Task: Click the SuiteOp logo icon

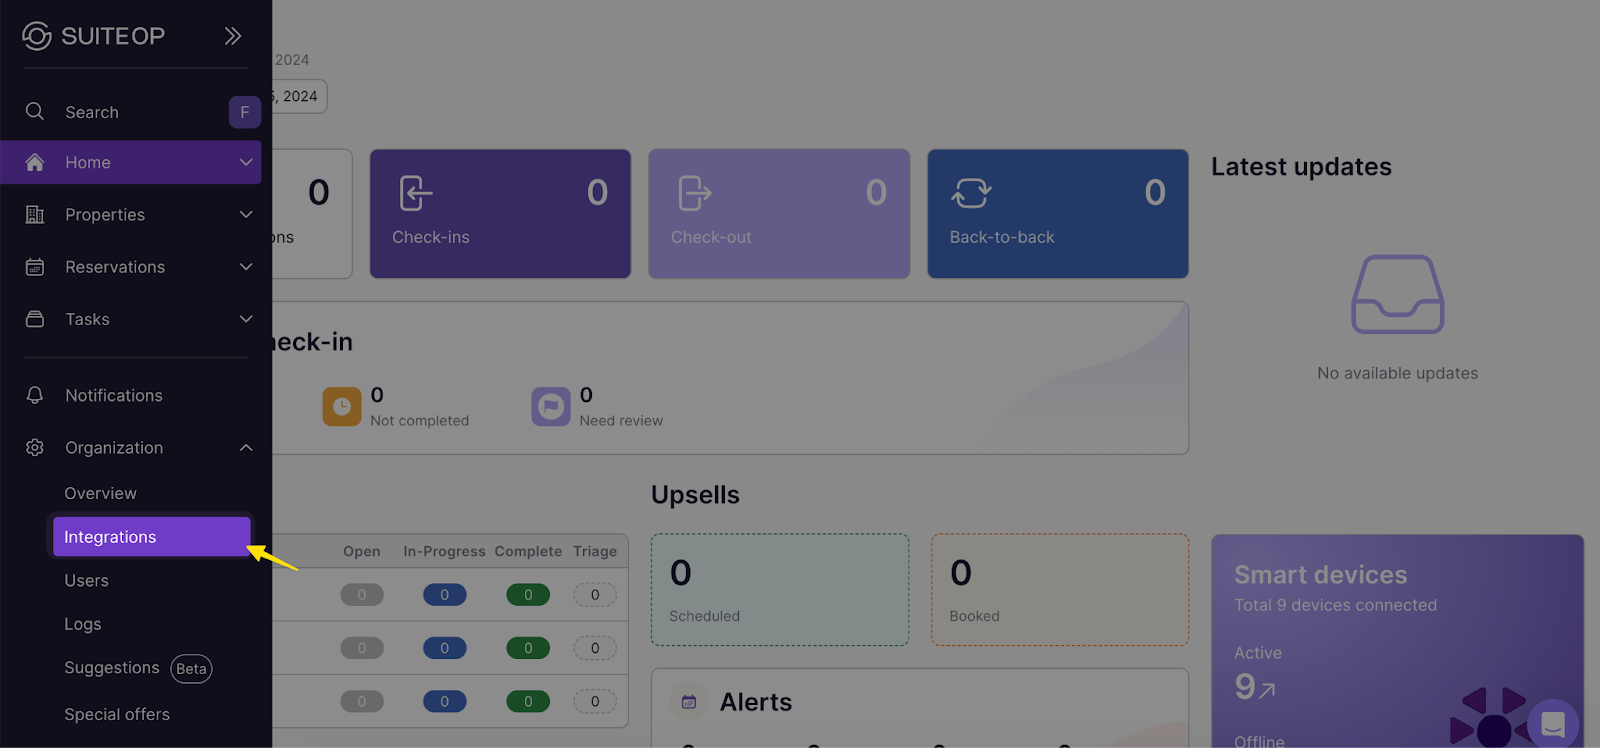Action: pyautogui.click(x=37, y=36)
